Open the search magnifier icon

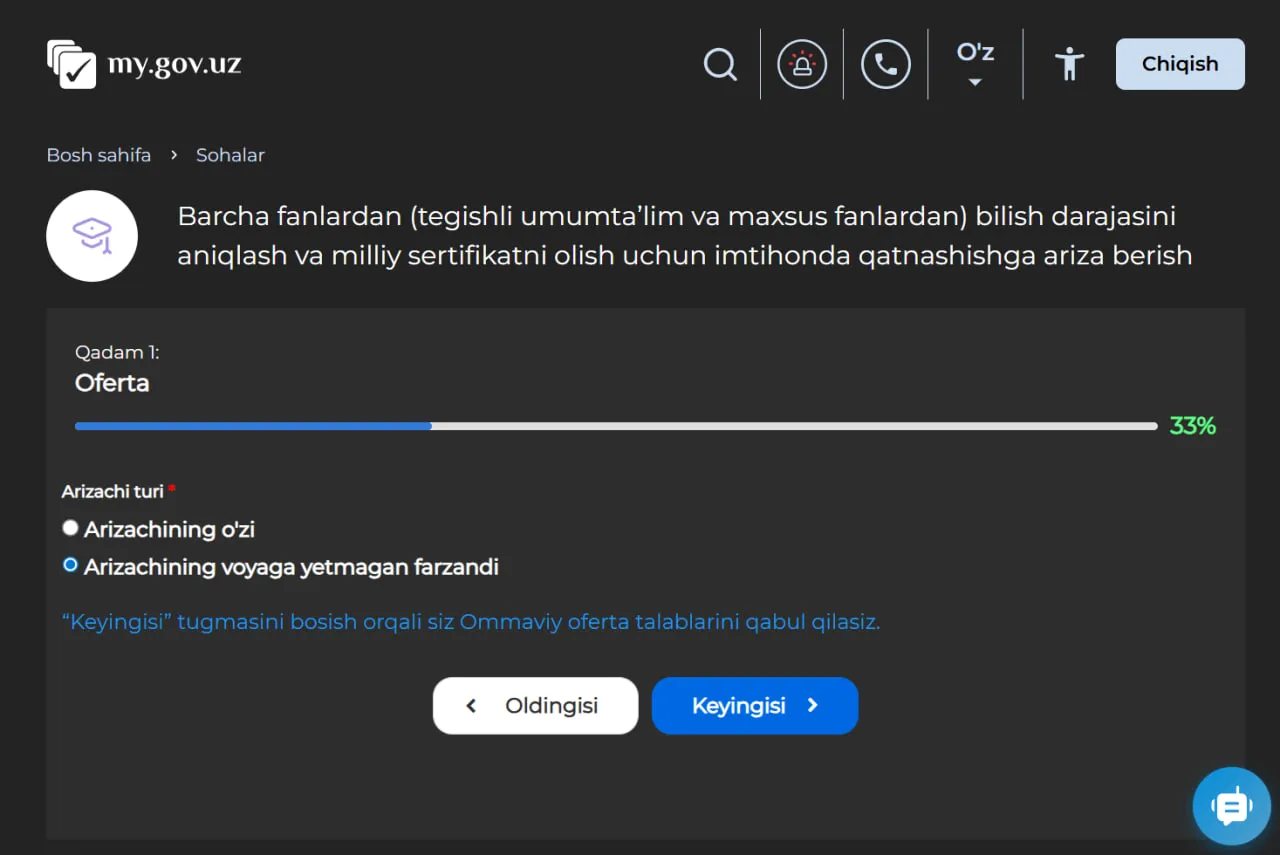(720, 63)
